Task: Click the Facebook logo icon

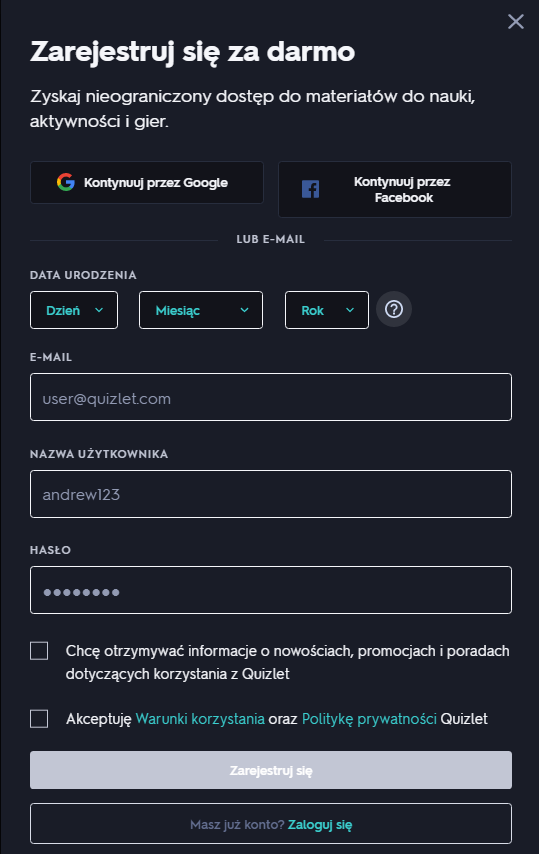Action: point(310,189)
